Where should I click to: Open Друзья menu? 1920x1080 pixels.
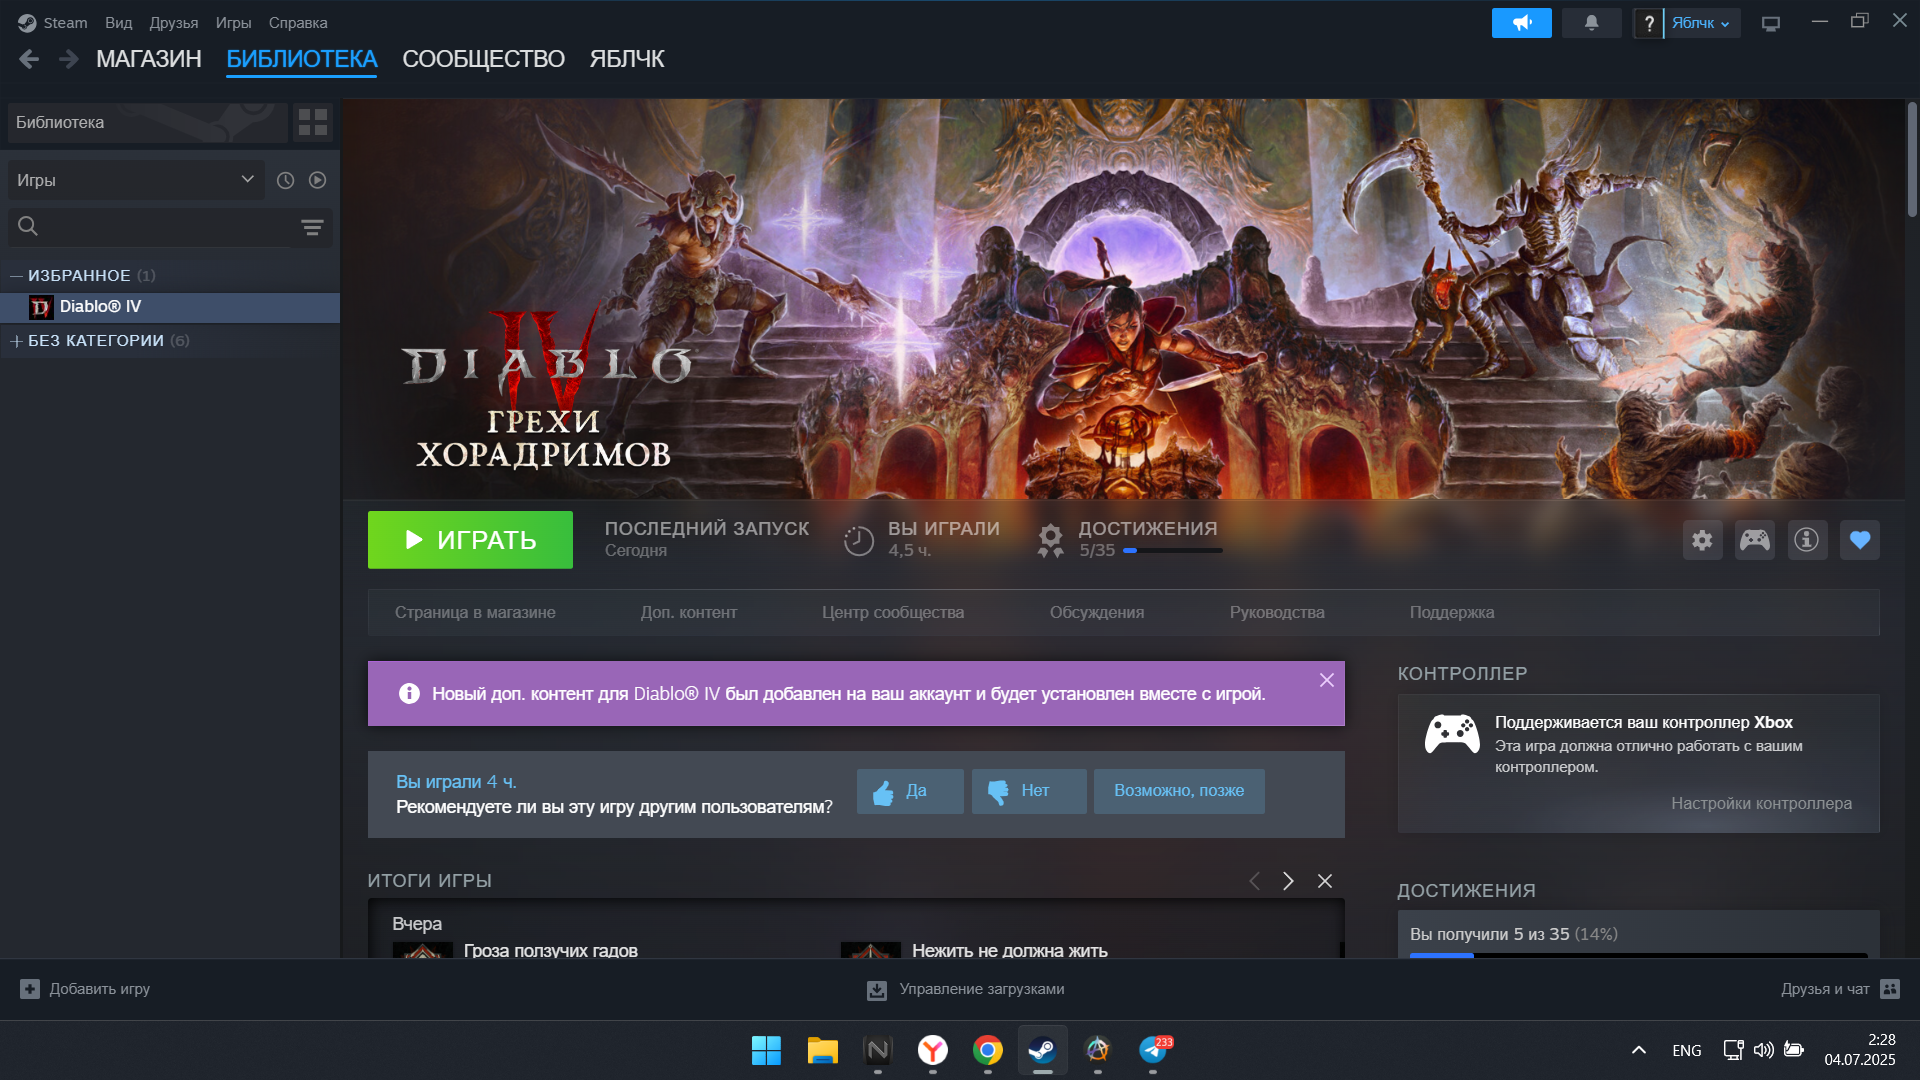[173, 22]
